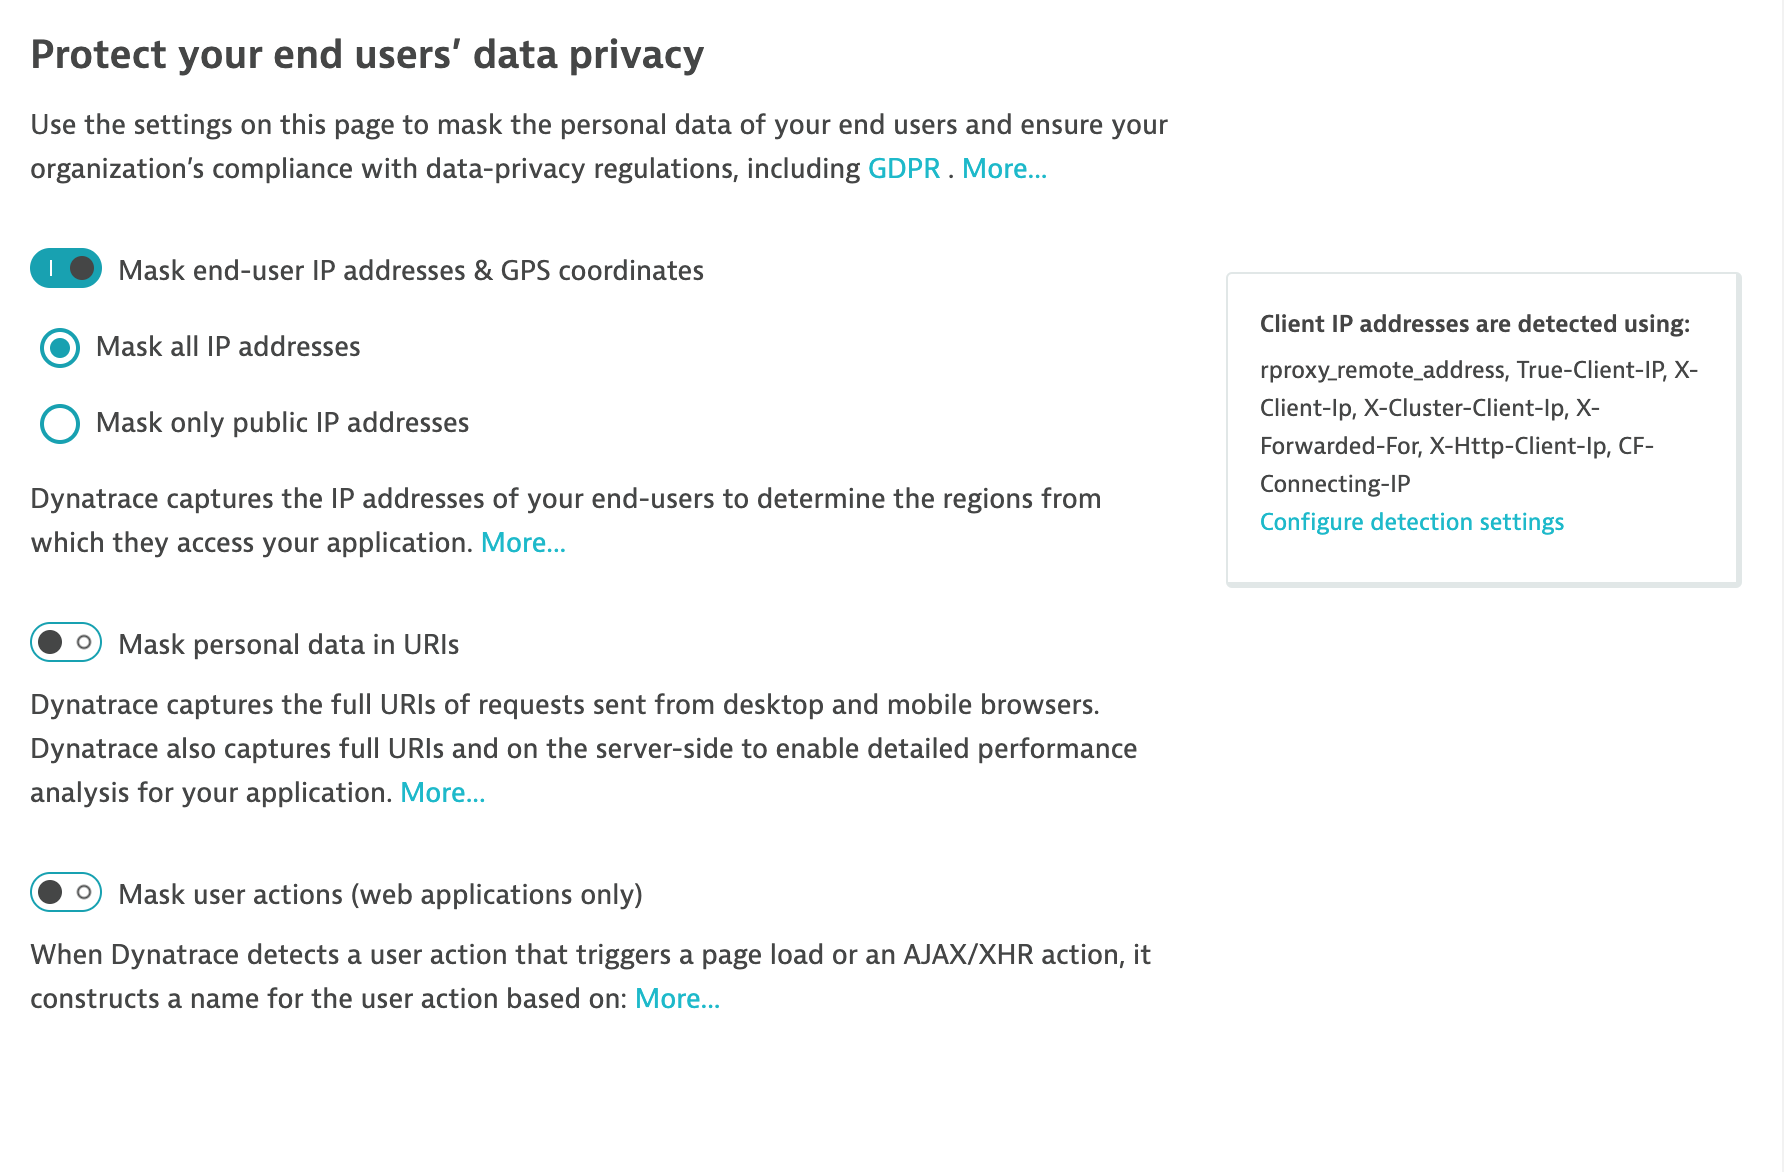Image resolution: width=1784 pixels, height=1172 pixels.
Task: Enable the Mask personal data in URIs switch
Action: pos(66,643)
